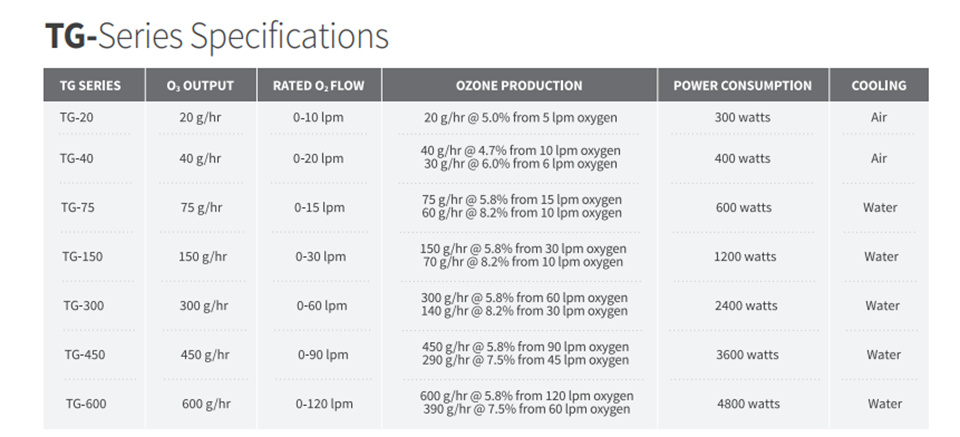This screenshot has height=437, width=960.
Task: Select the 300 watts power cell
Action: pyautogui.click(x=743, y=117)
